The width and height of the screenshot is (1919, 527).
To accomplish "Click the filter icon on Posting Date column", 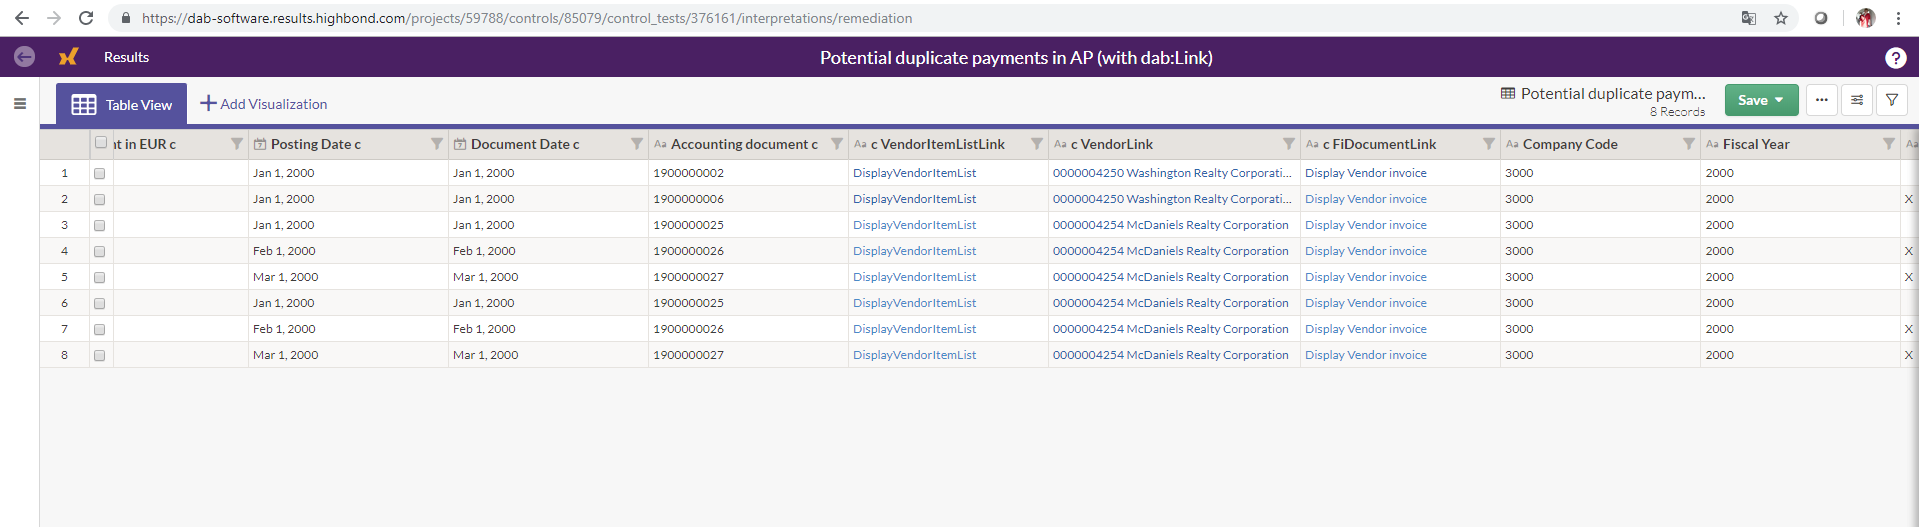I will 437,144.
